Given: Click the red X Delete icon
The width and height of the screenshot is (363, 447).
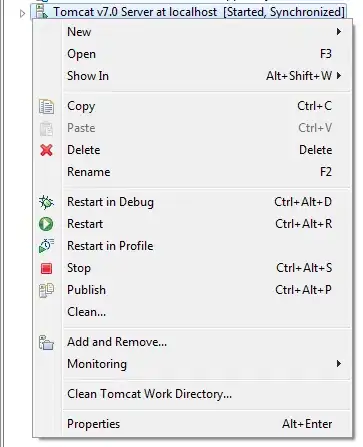Looking at the screenshot, I should point(46,150).
